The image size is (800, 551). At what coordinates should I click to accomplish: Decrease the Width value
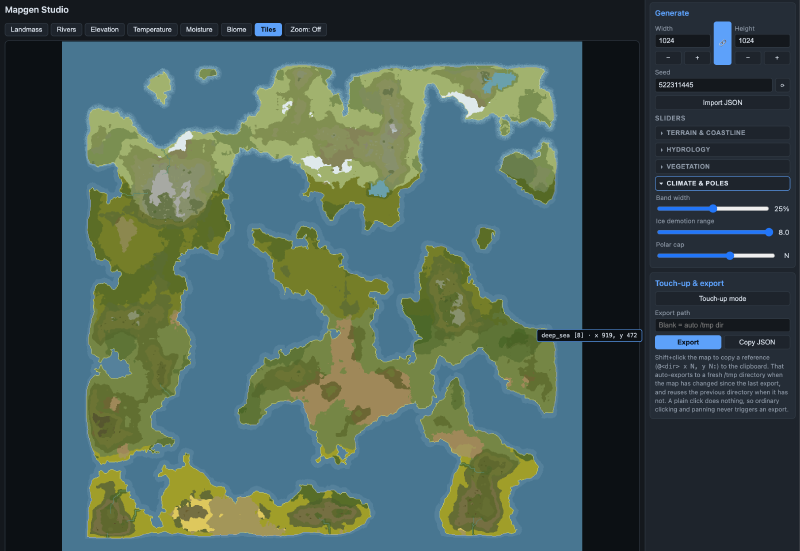point(668,58)
